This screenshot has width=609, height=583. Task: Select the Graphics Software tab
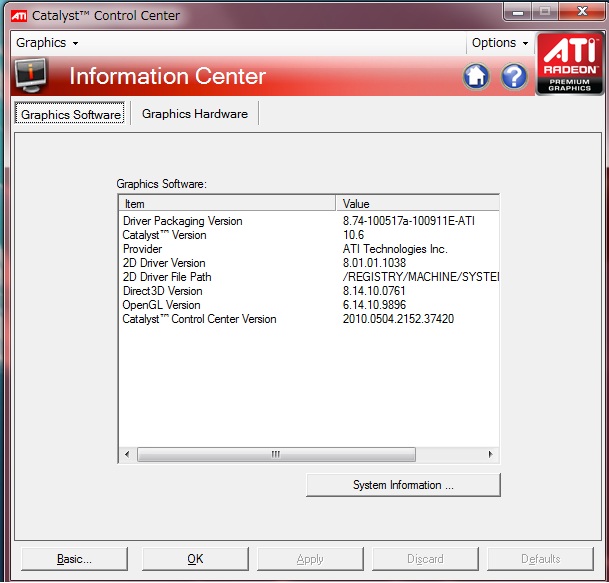click(x=71, y=114)
